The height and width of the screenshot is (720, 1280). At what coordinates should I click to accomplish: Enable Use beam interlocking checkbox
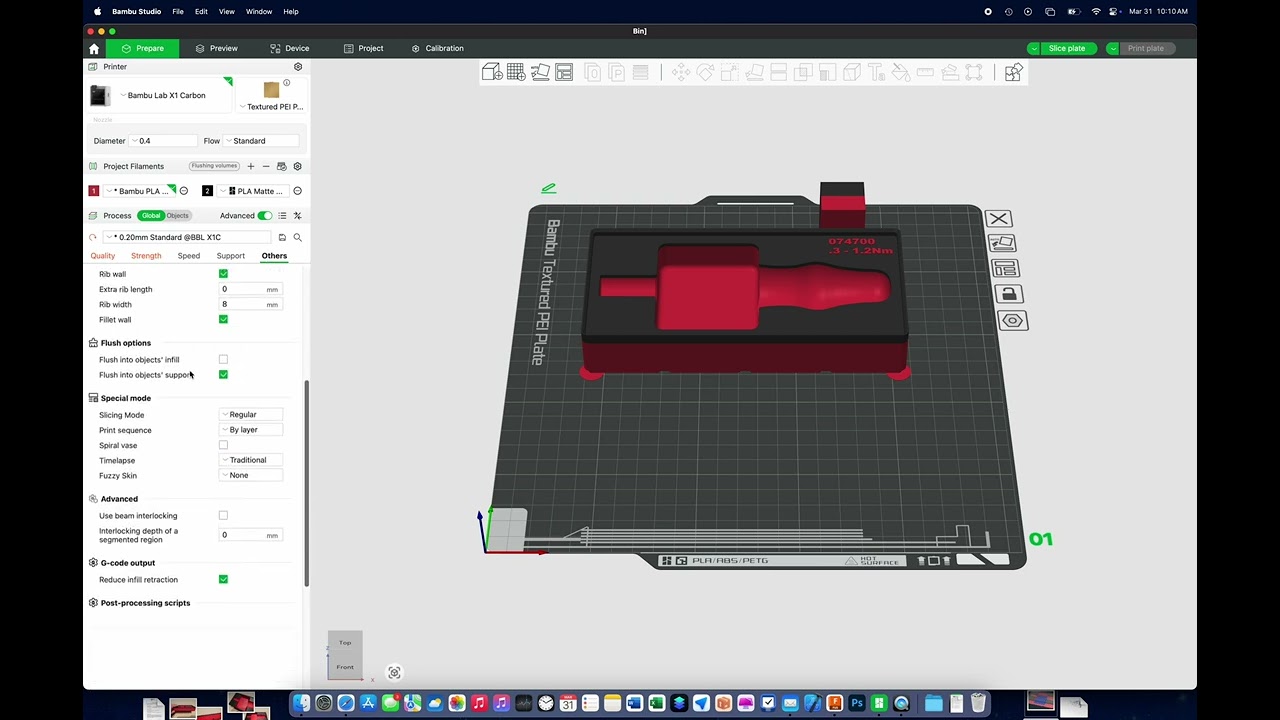tap(223, 515)
